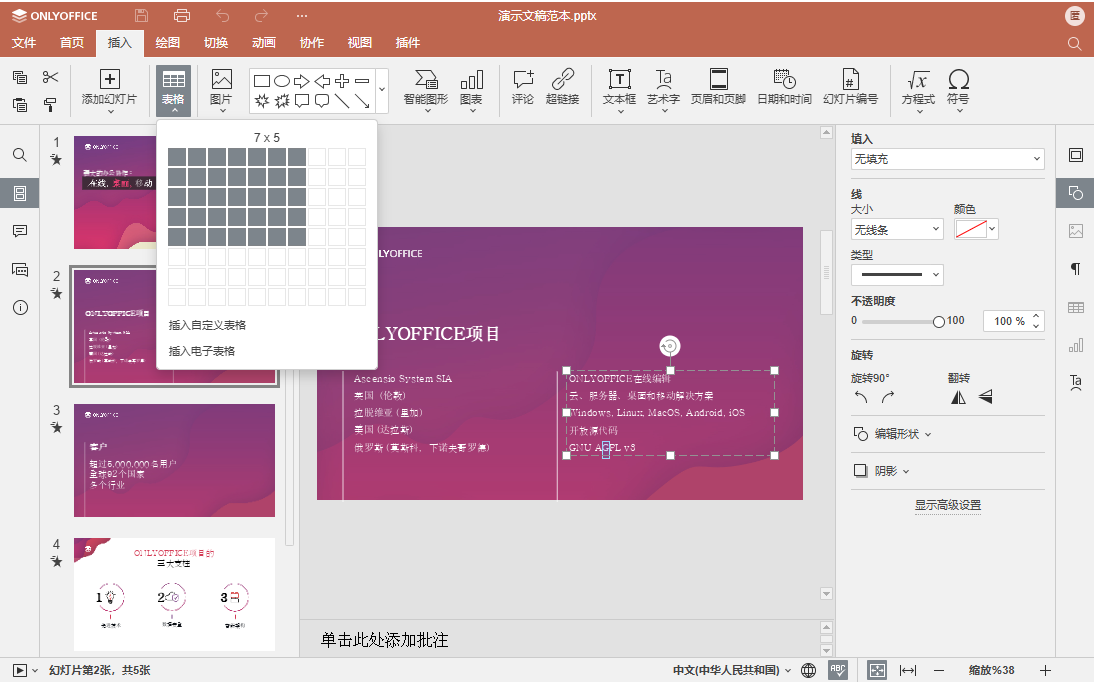1094x684 pixels.
Task: Open the language selector 中文(中华人民共和国)
Action: pos(732,670)
